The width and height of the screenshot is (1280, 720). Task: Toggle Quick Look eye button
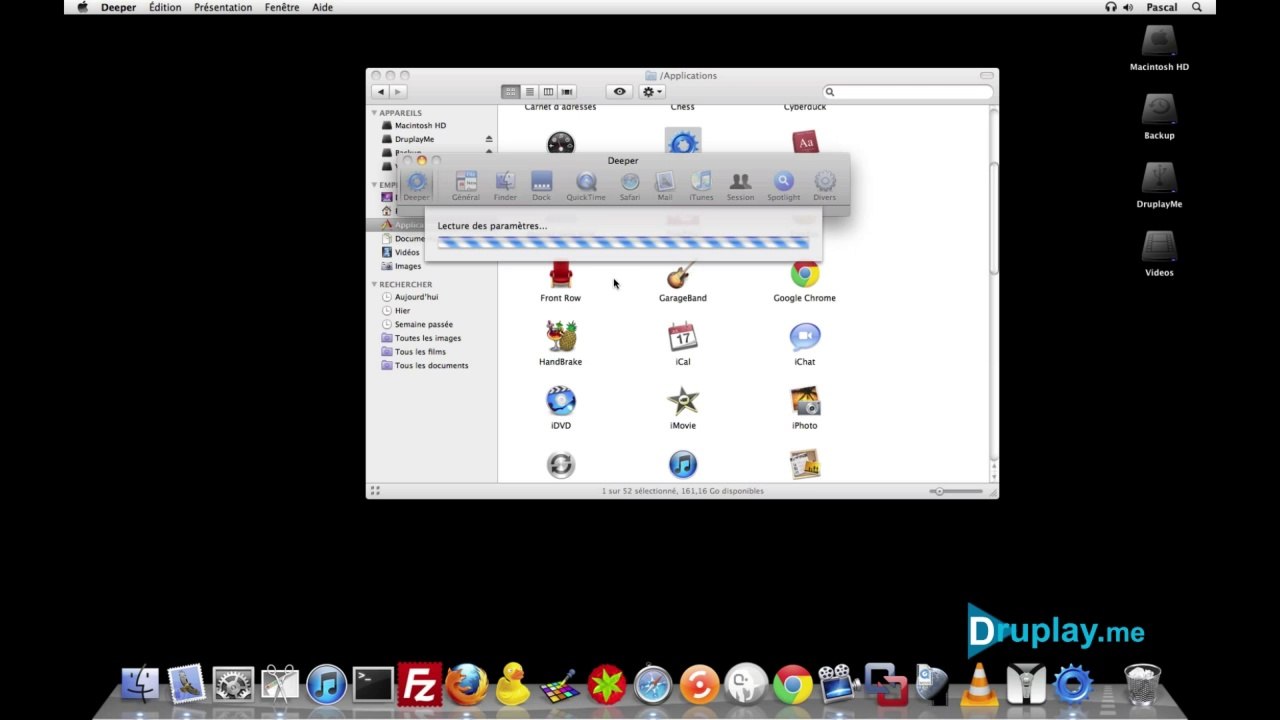coord(619,92)
